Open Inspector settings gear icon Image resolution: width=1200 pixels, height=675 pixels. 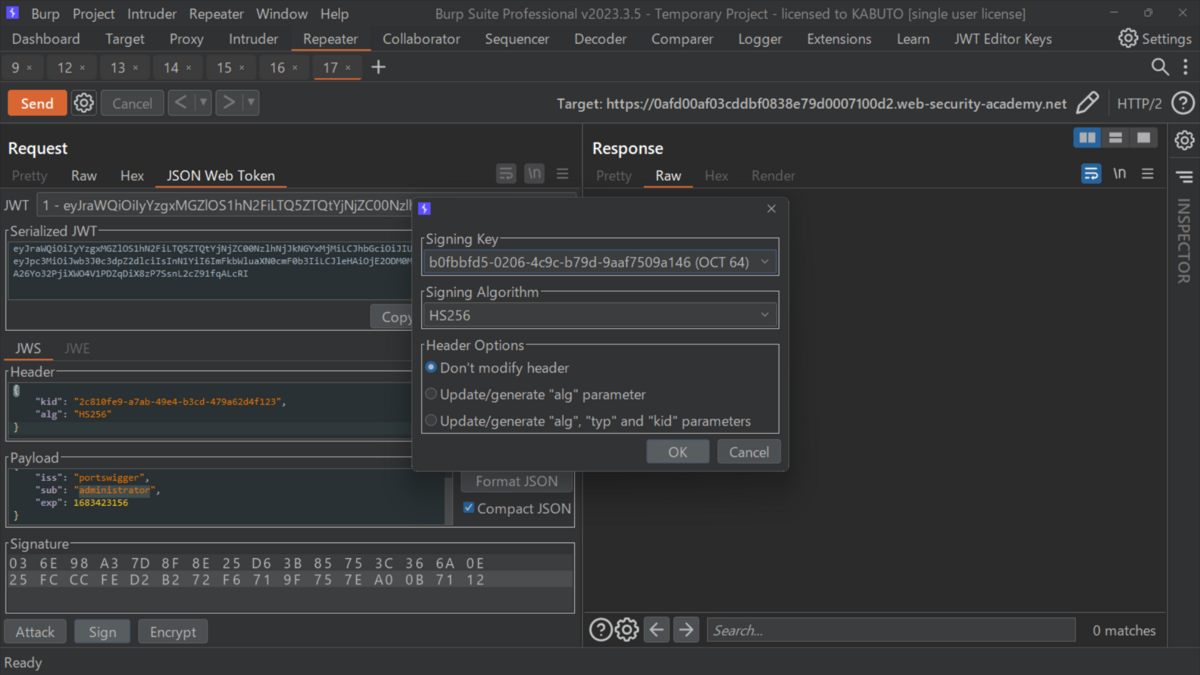pos(1184,140)
